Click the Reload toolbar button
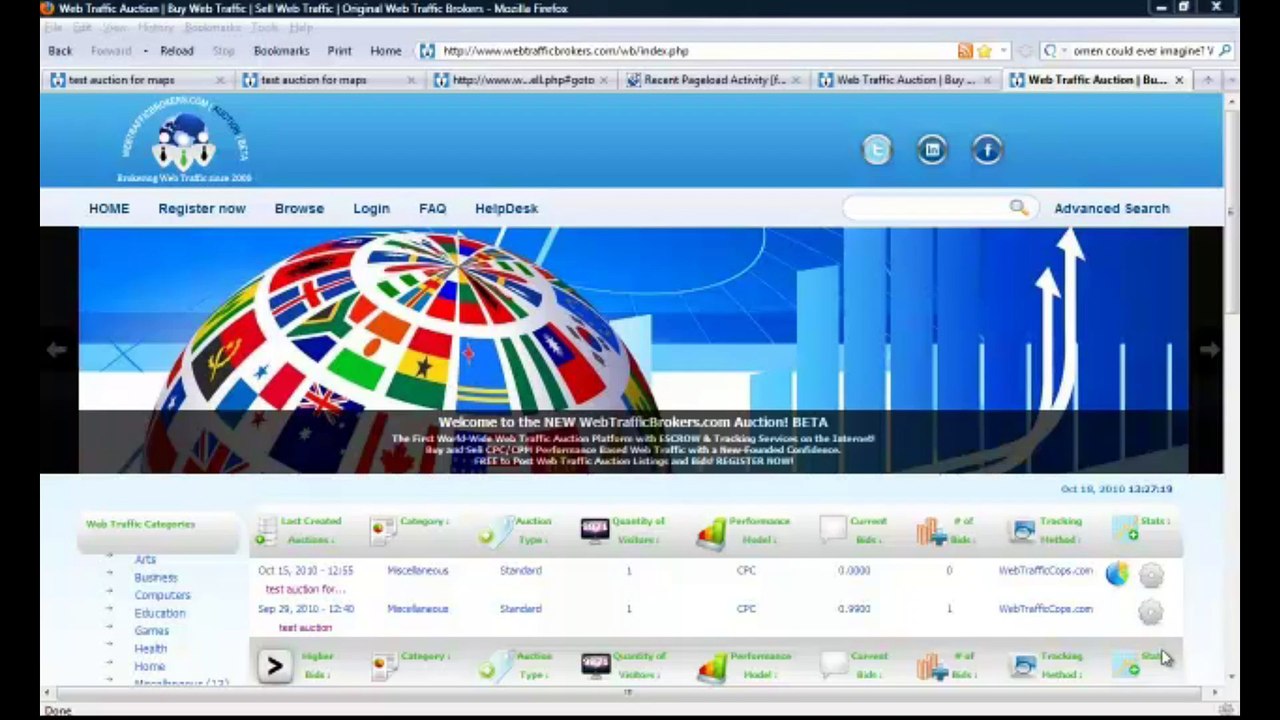The height and width of the screenshot is (720, 1280). point(177,51)
